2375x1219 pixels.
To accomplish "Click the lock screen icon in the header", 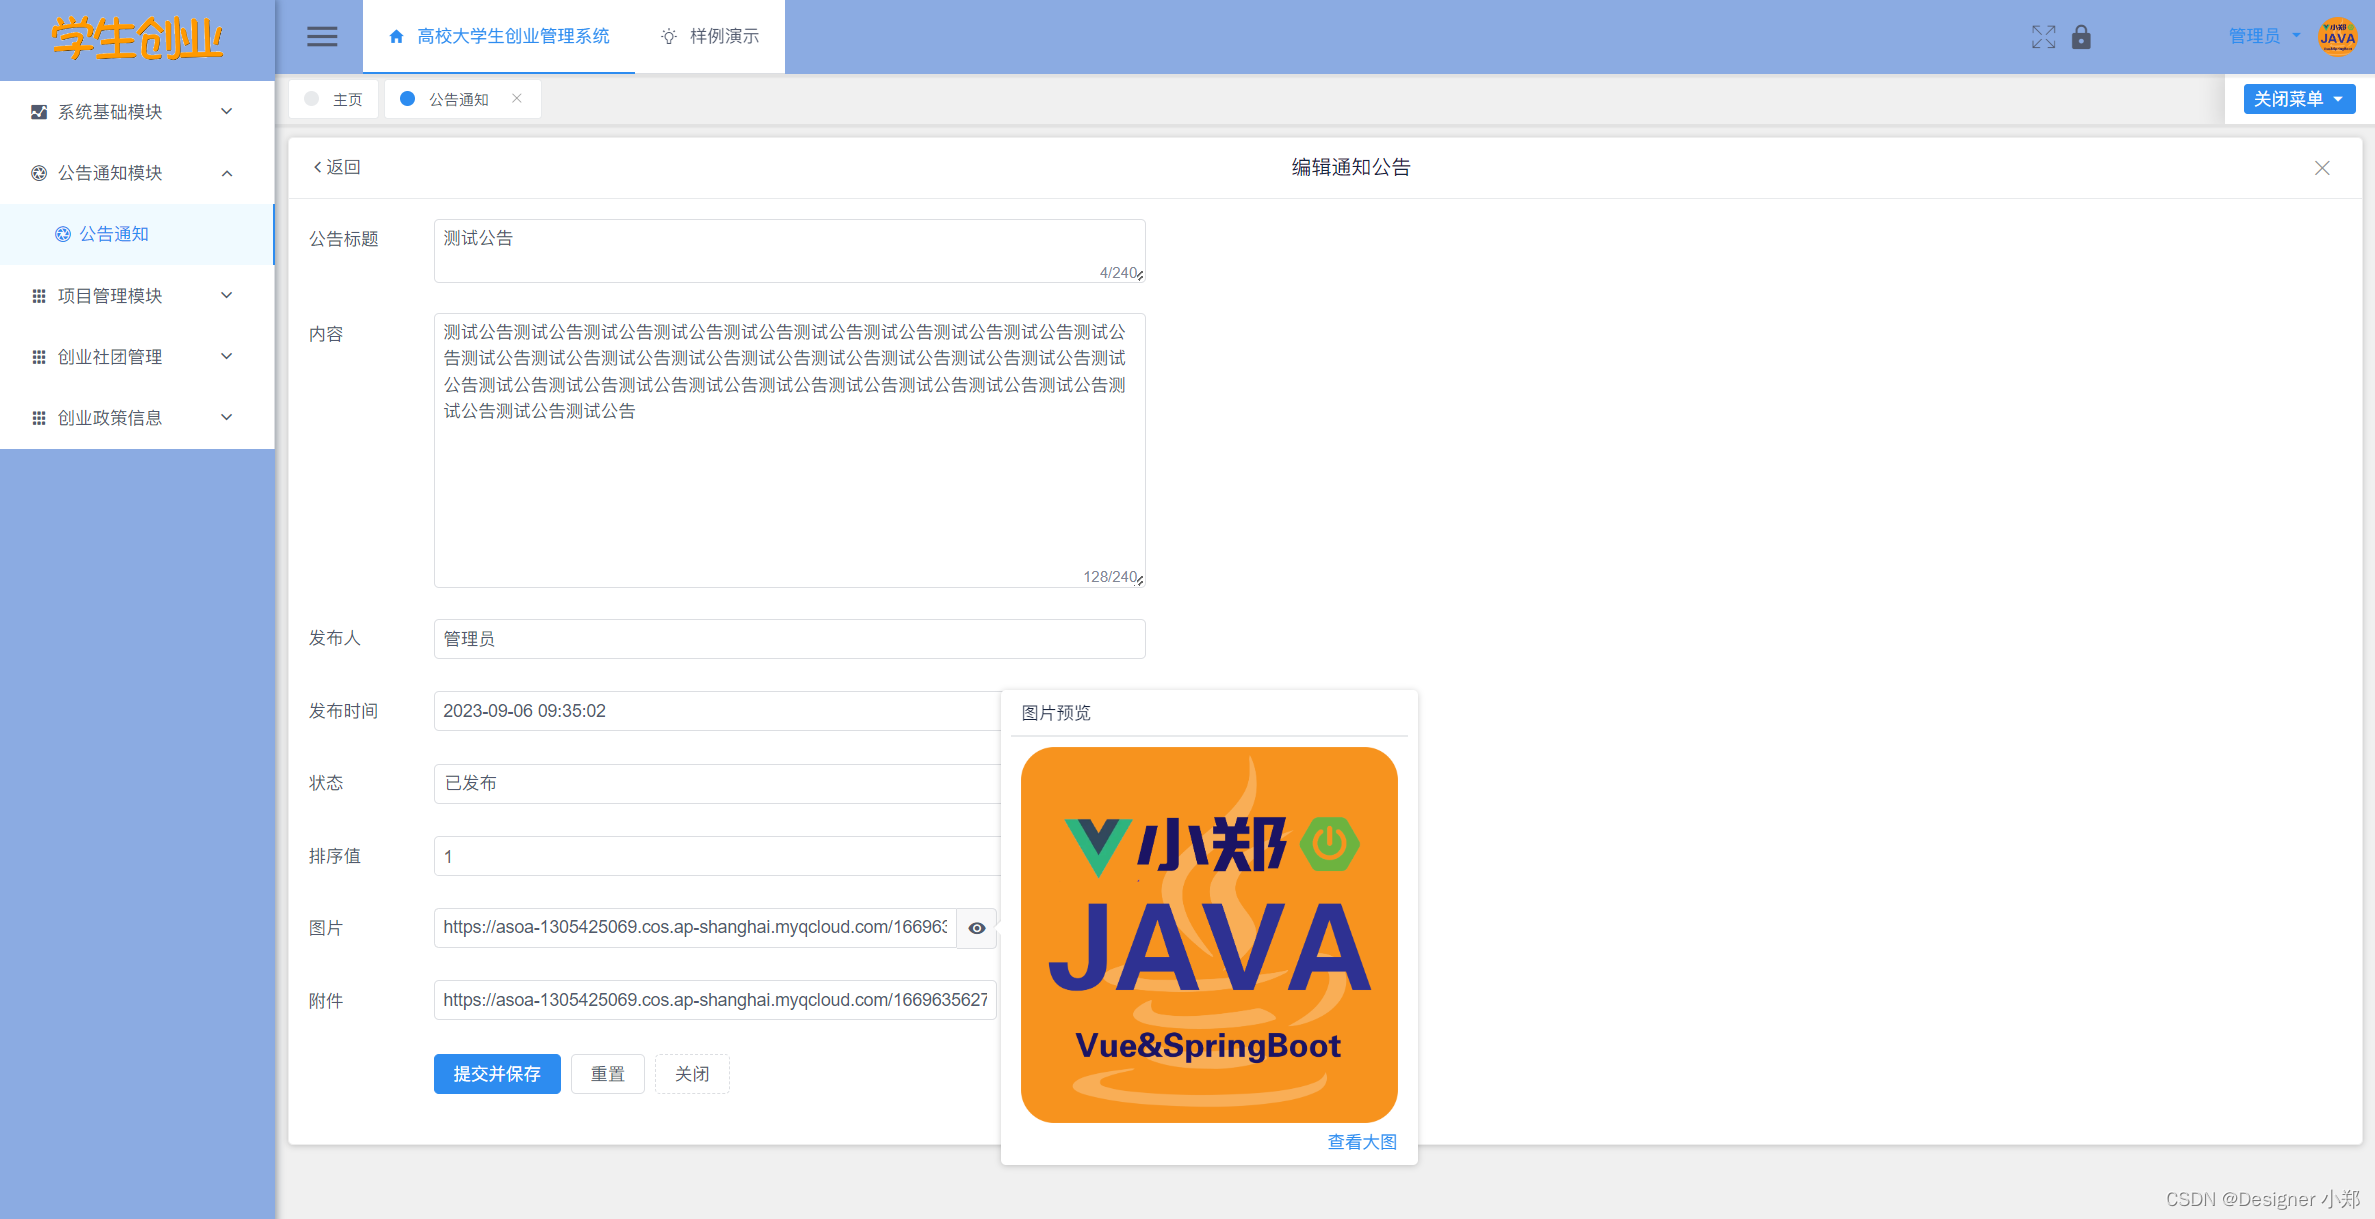I will click(x=2082, y=36).
